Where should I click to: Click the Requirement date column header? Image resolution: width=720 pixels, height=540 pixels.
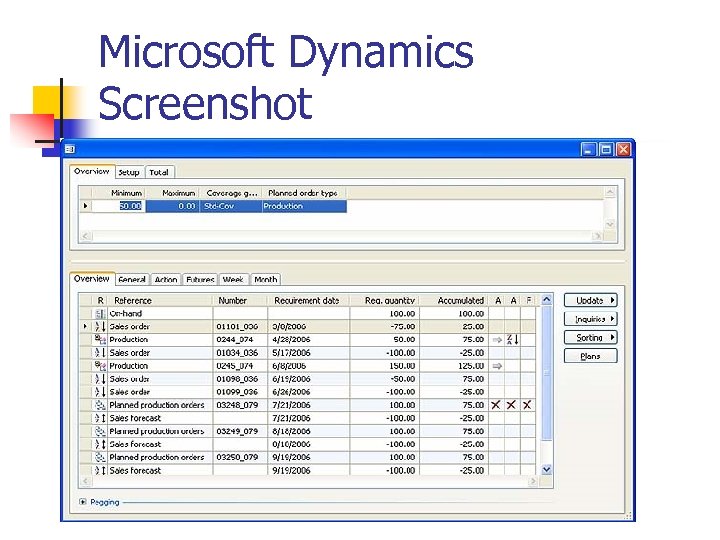tap(309, 300)
